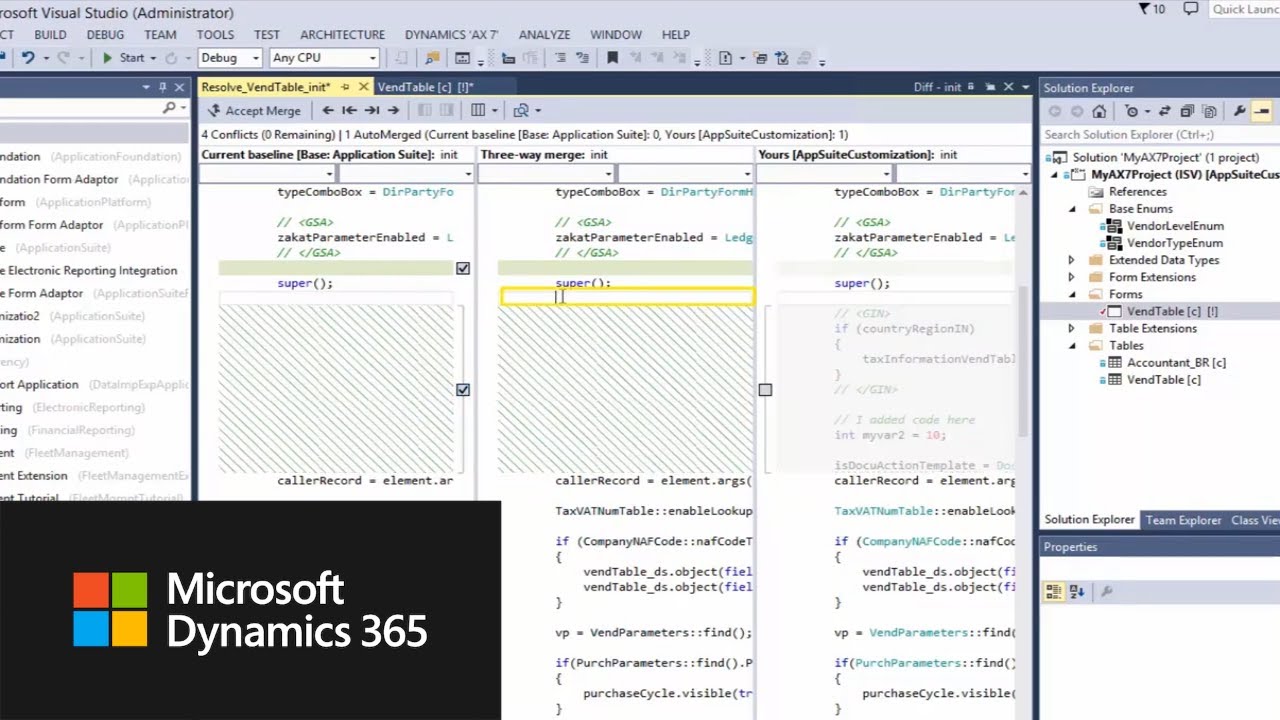Expand the Extended Data Types folder

(x=1072, y=260)
